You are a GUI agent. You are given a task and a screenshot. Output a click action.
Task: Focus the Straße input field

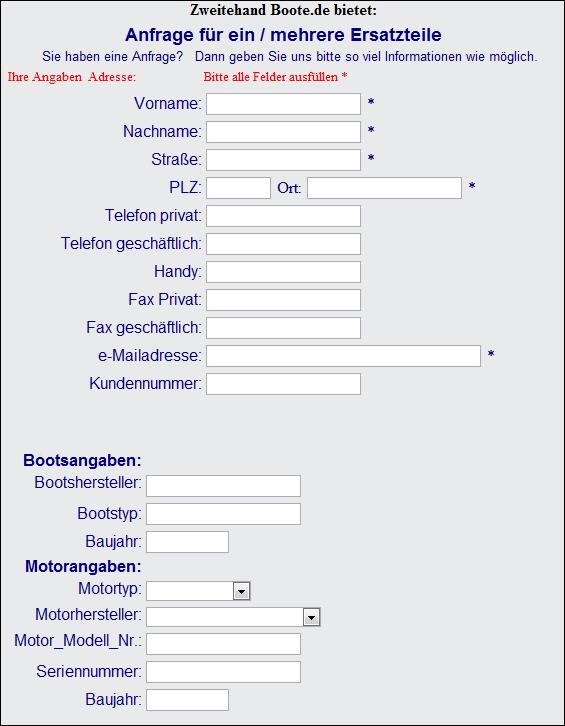[283, 160]
